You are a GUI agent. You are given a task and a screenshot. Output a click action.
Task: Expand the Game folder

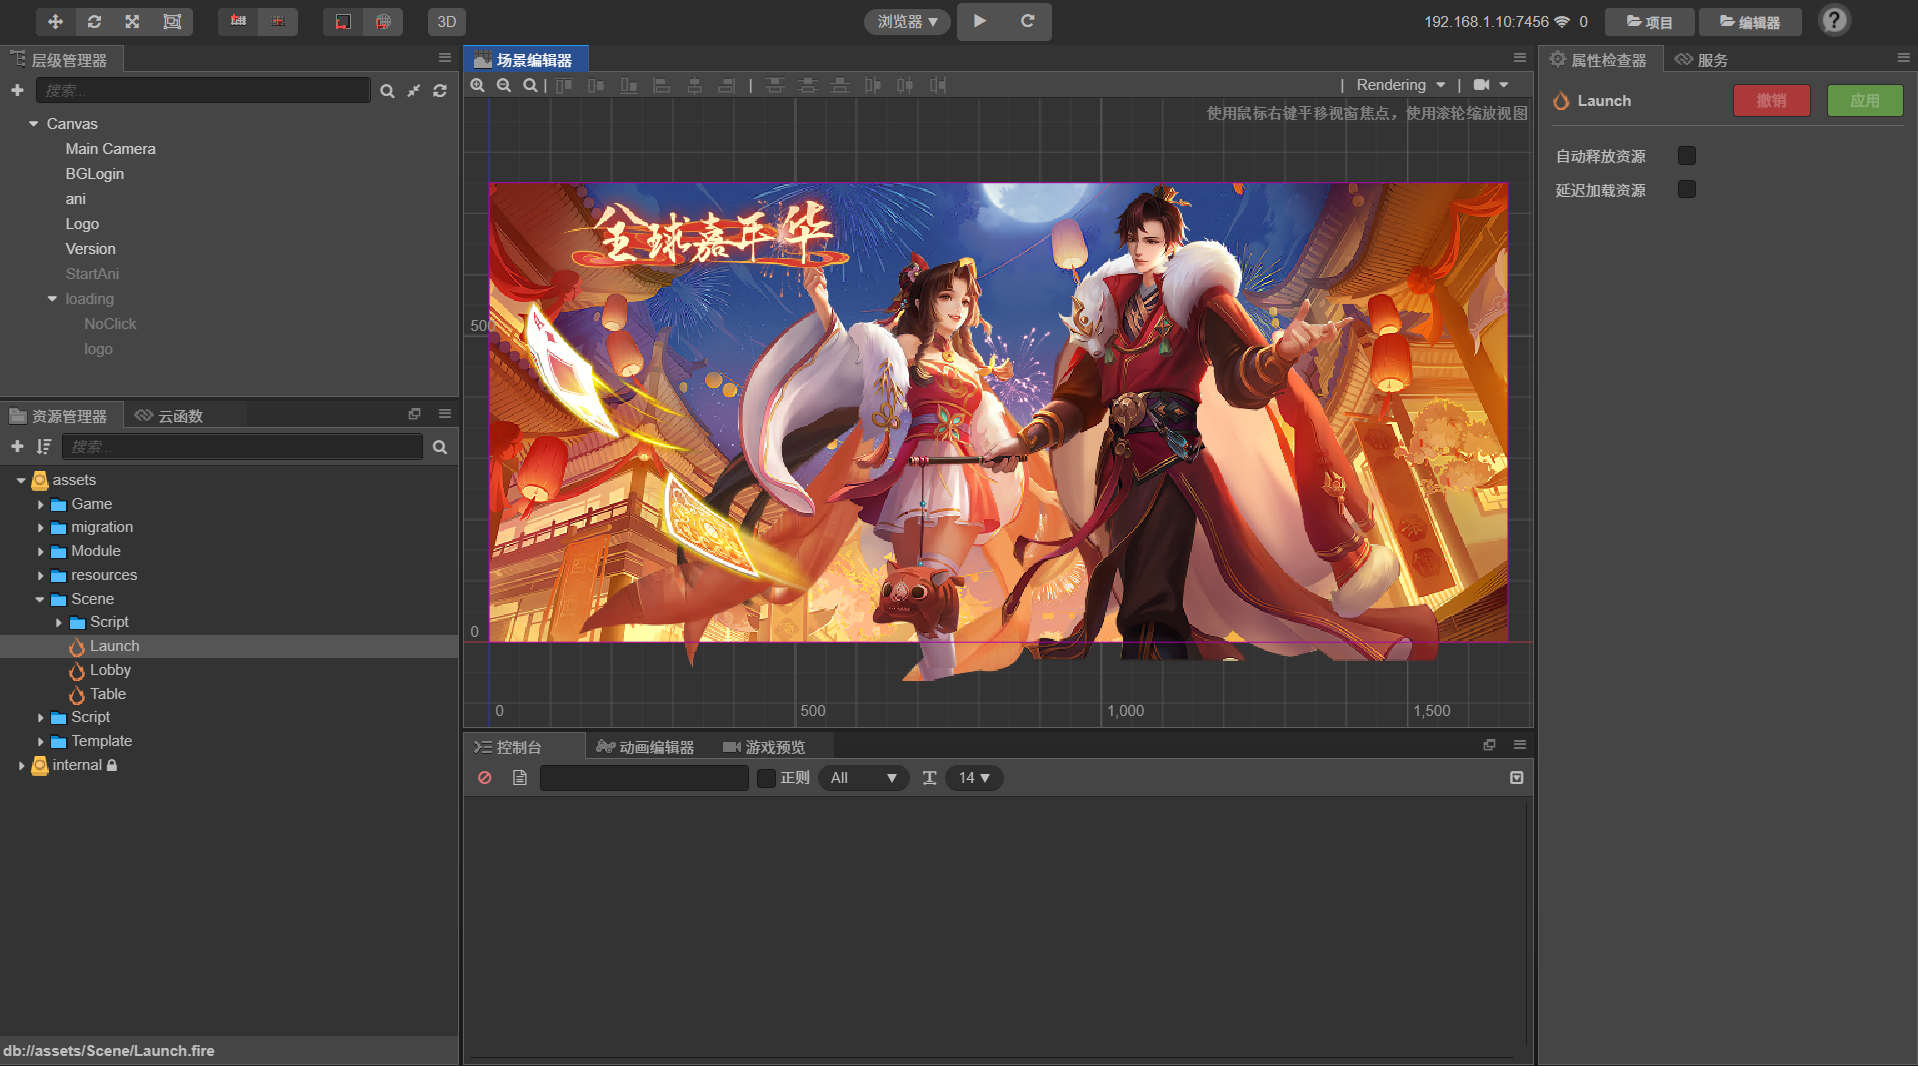tap(40, 505)
